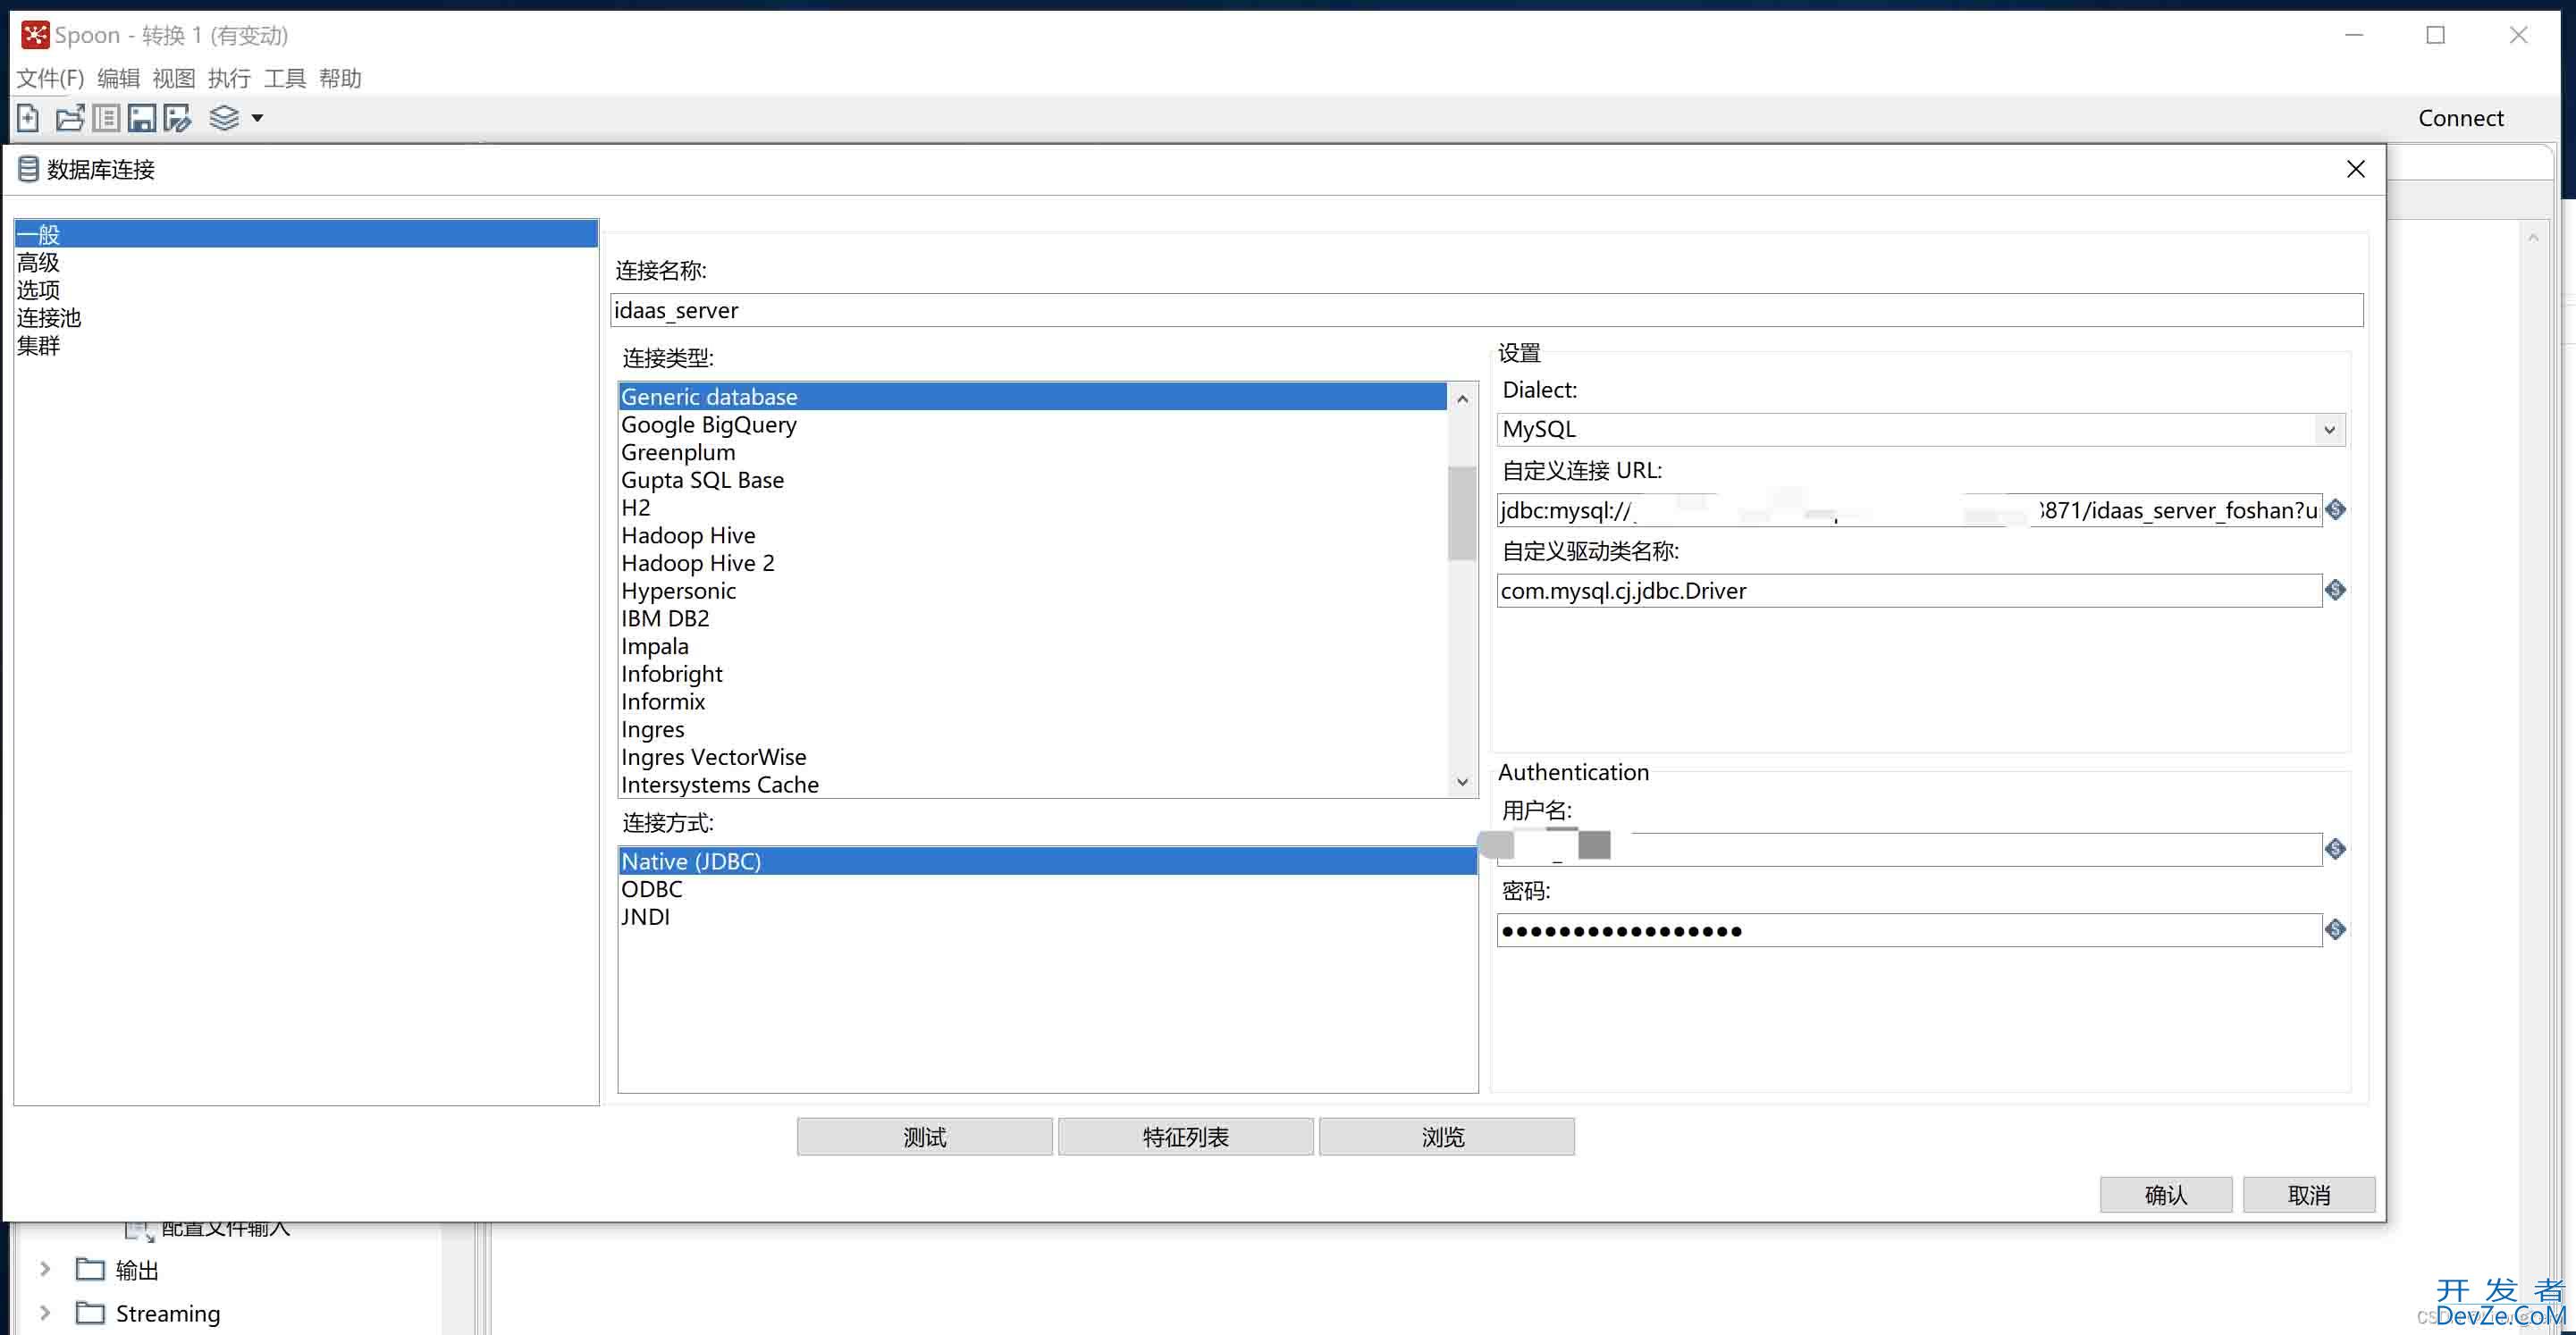Select Native (JDBC) access method
This screenshot has height=1335, width=2576.
point(1047,861)
